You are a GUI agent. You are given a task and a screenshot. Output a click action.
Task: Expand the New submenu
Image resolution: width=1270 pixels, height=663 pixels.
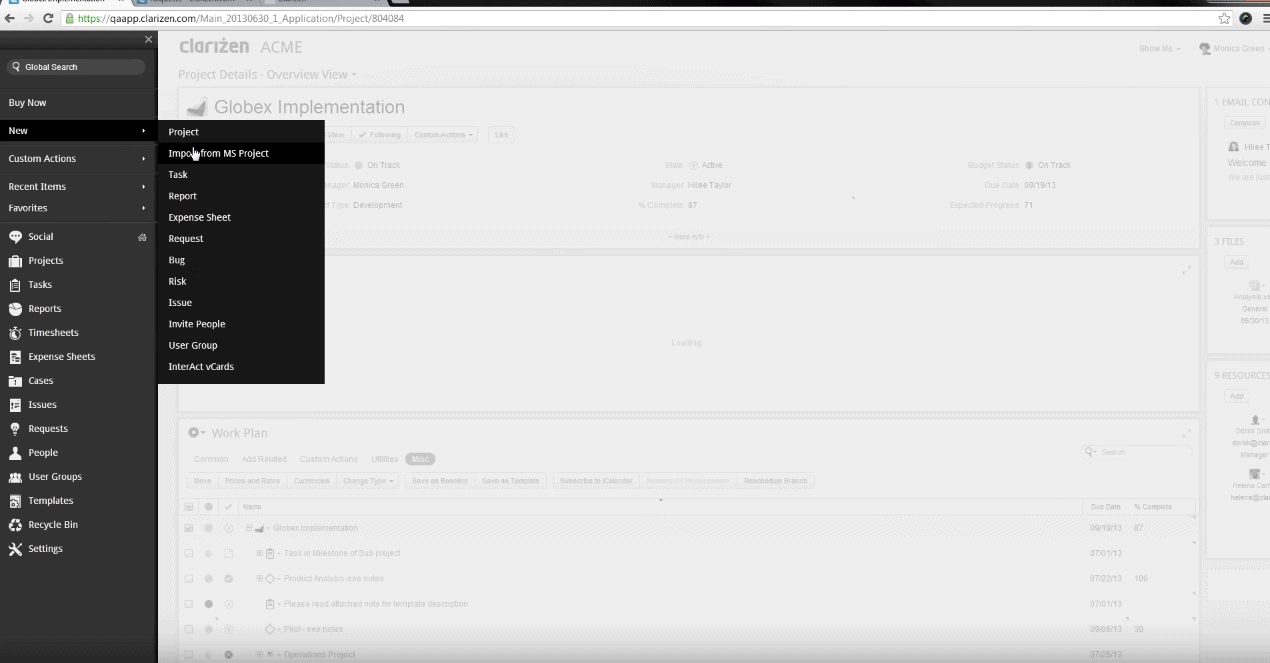(x=78, y=131)
